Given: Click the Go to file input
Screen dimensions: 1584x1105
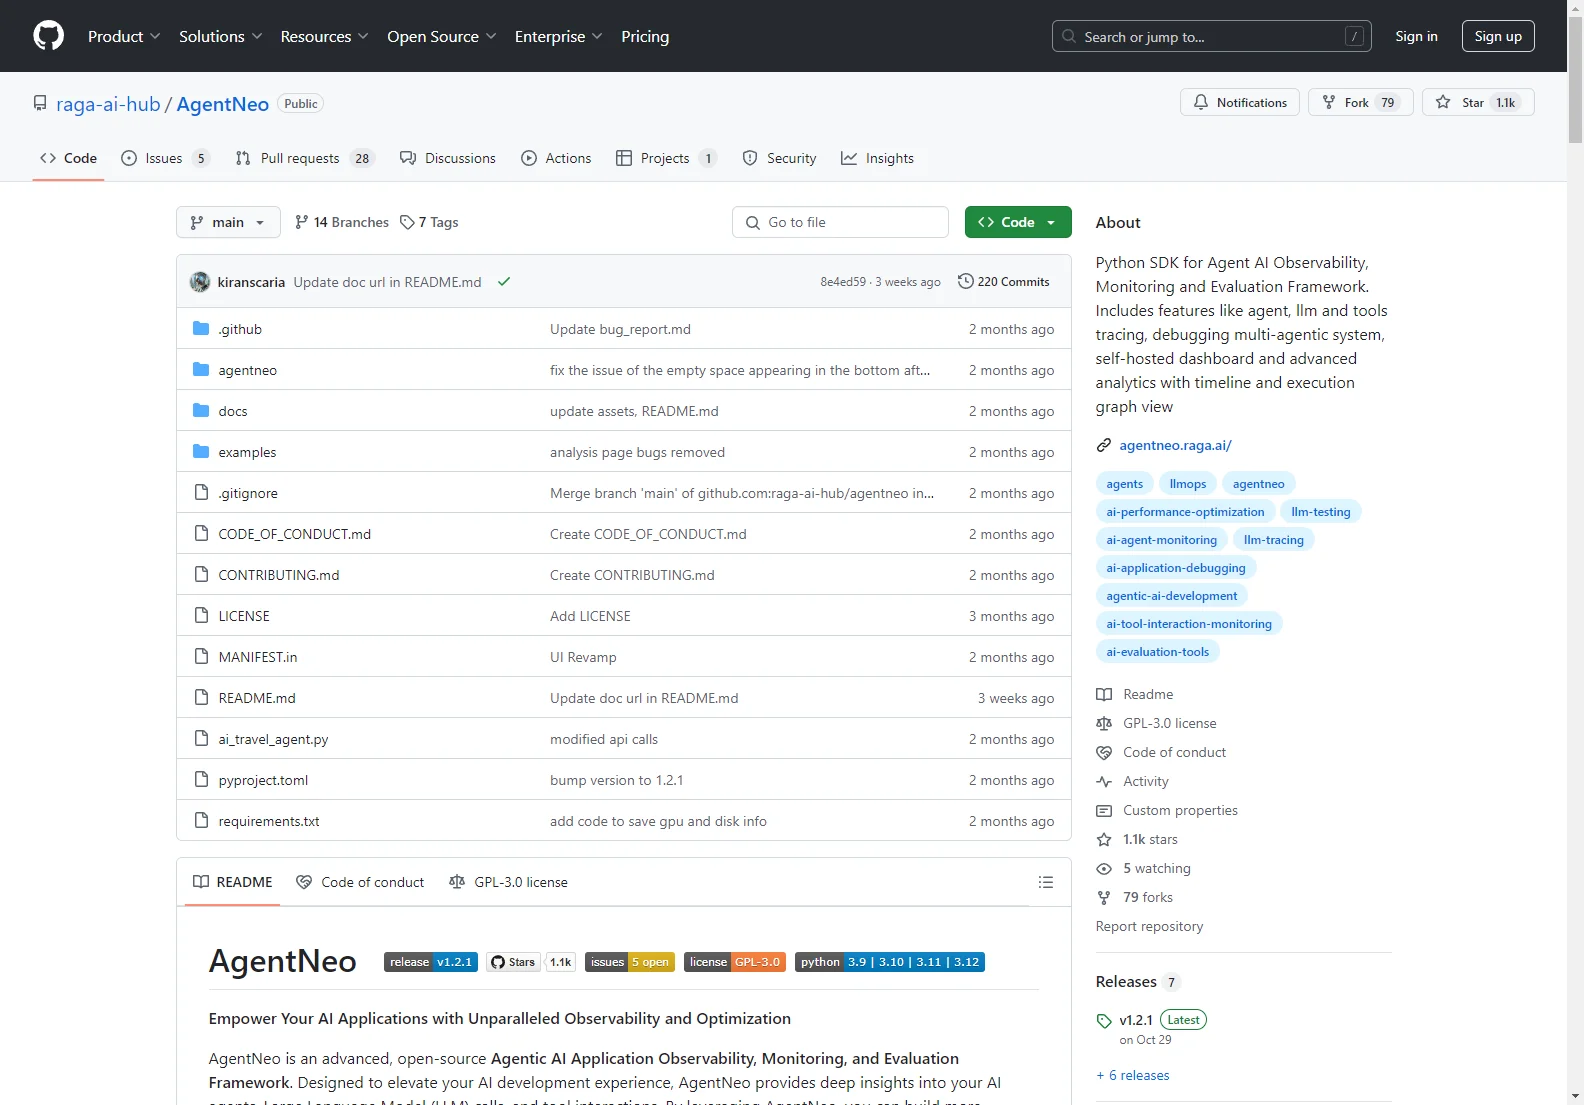Looking at the screenshot, I should coord(840,222).
